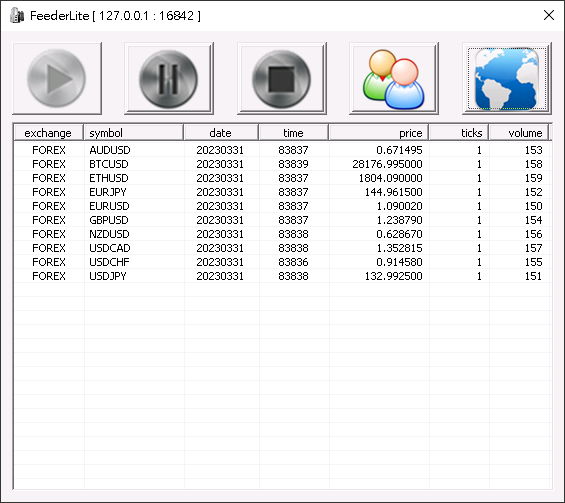This screenshot has width=565, height=503.
Task: Select the ETHUSD row
Action: (282, 178)
